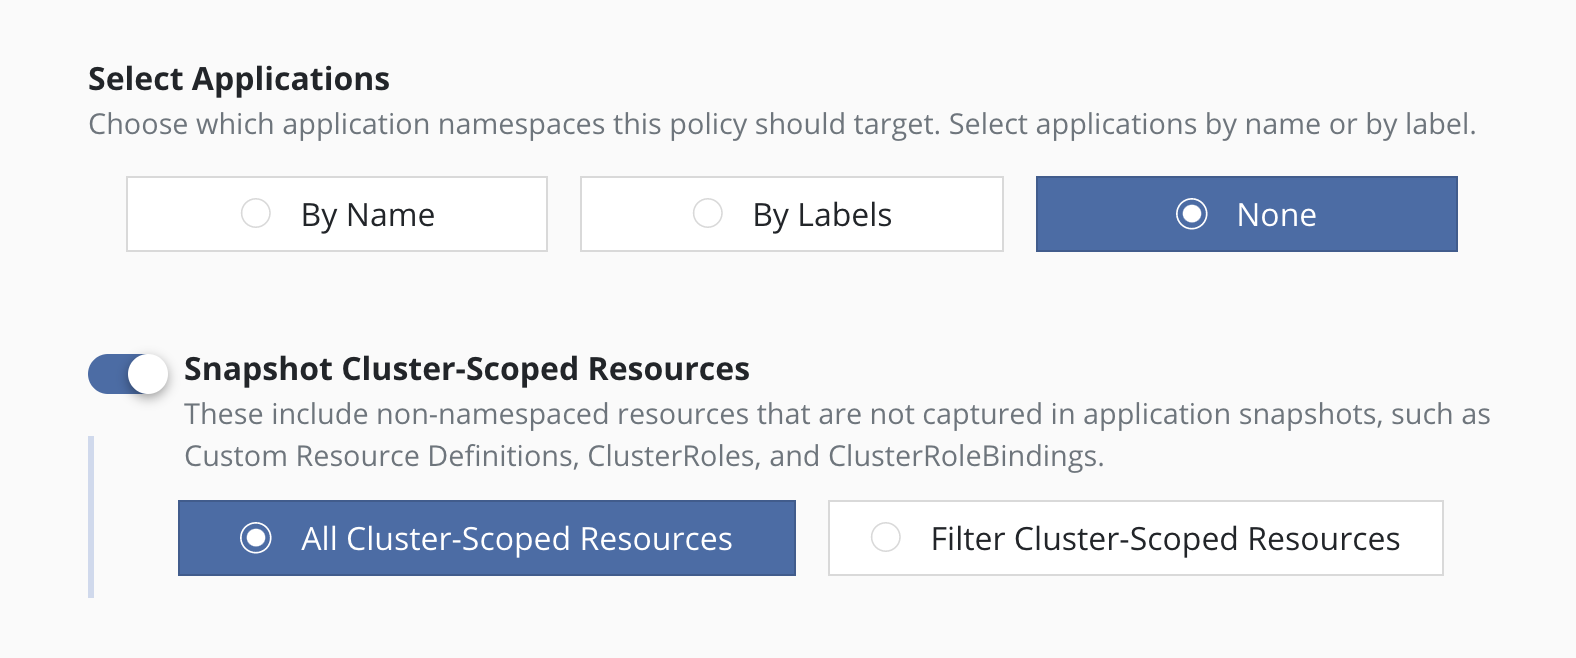Click the radio circle inside By Labels
Image resolution: width=1576 pixels, height=658 pixels.
click(x=709, y=213)
